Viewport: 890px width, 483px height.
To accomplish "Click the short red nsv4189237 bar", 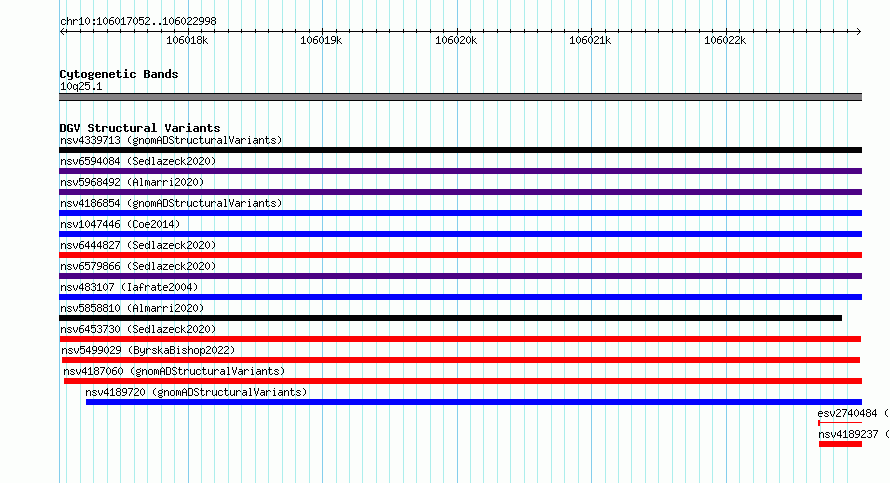I will (x=841, y=444).
